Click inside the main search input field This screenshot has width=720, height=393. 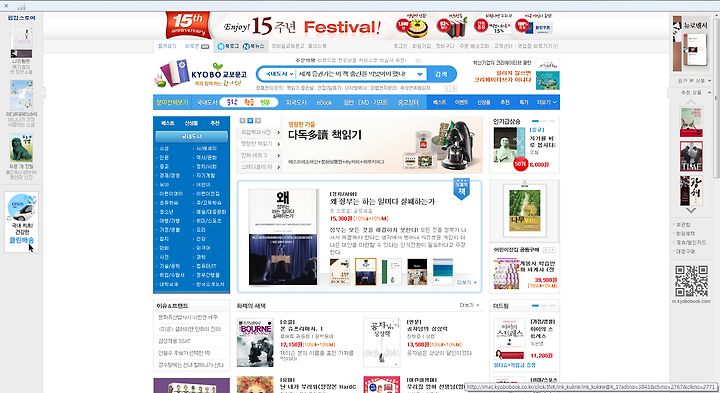click(x=355, y=74)
